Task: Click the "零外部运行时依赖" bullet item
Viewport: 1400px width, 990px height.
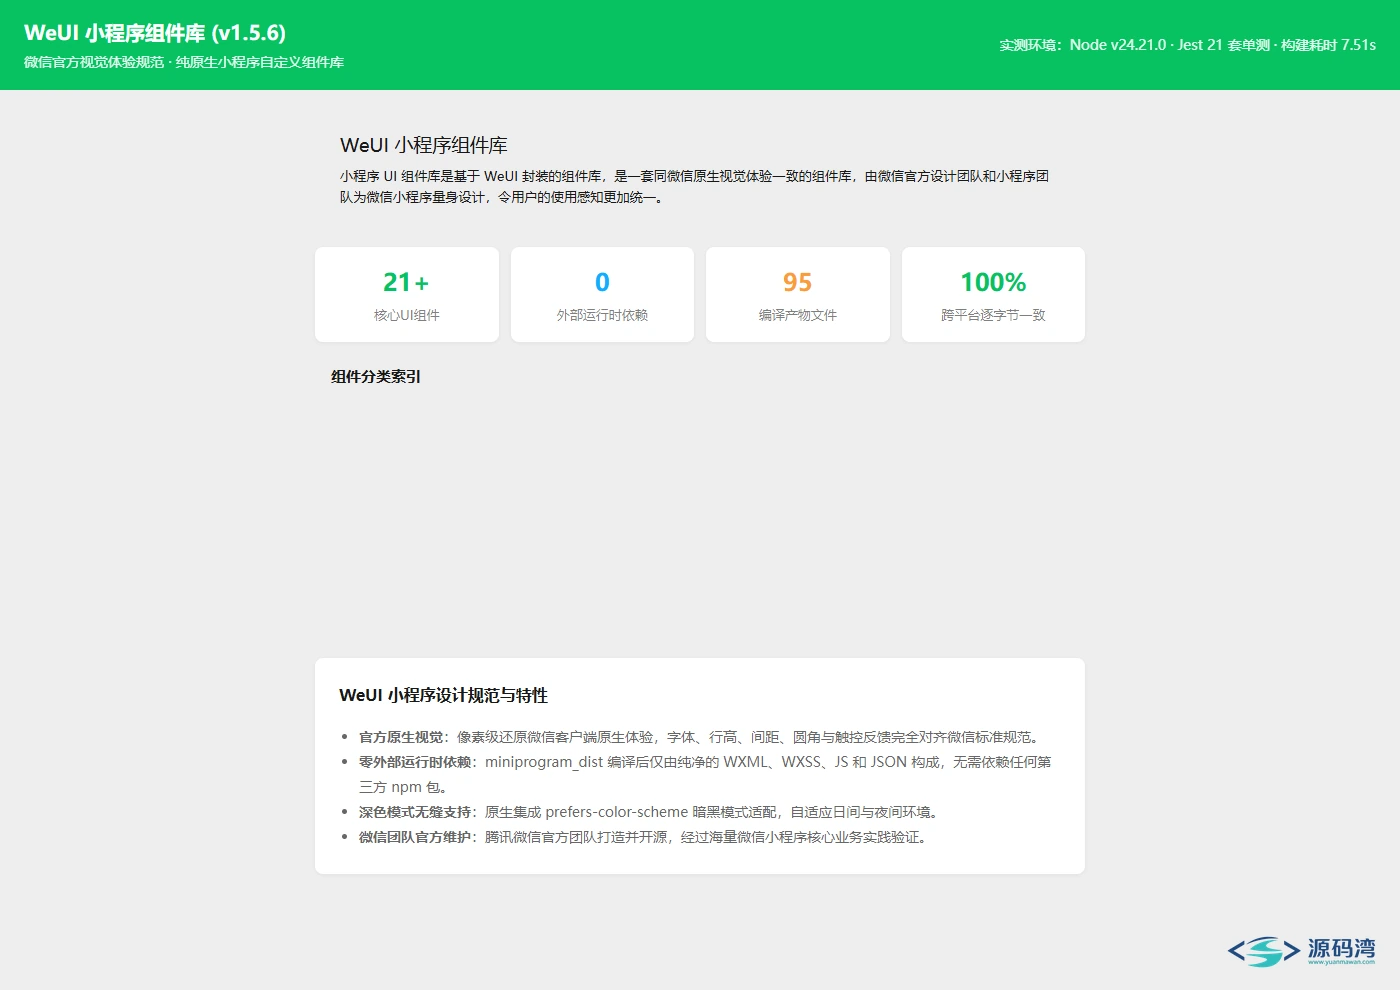Action: (x=705, y=774)
